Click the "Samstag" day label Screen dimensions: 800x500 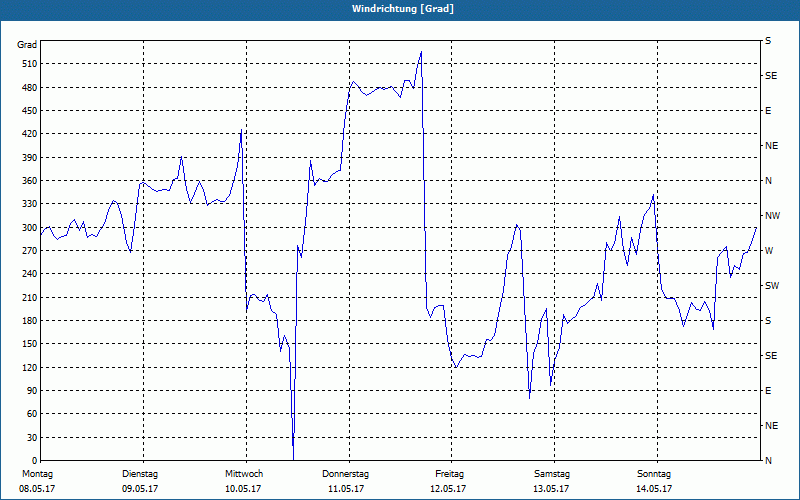(552, 474)
